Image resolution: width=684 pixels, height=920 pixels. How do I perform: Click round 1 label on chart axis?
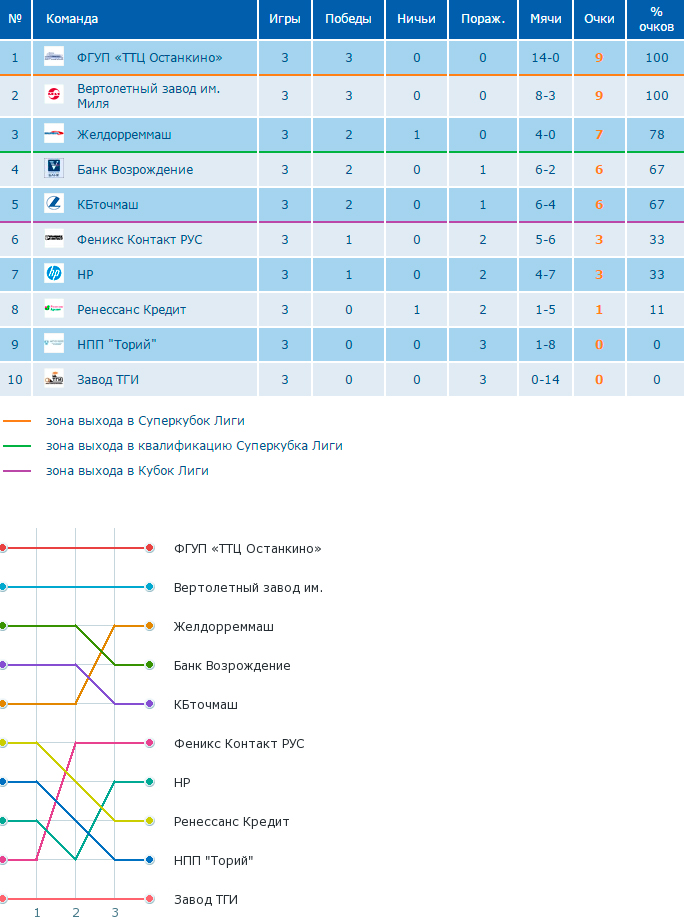tap(36, 912)
